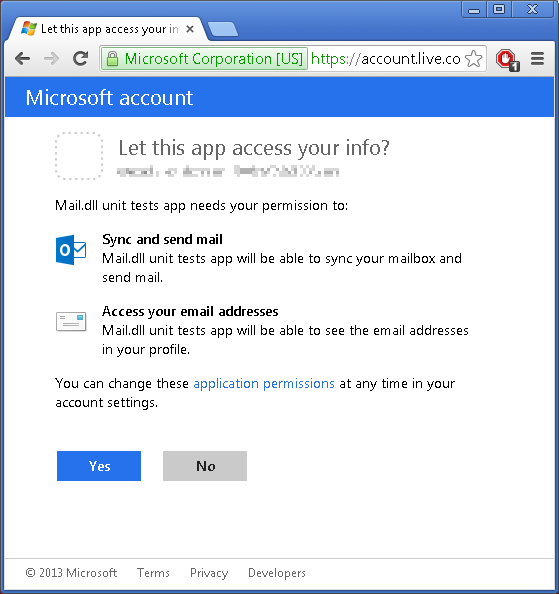Click the 'Let this app access your info?' heading
The image size is (559, 594).
tap(254, 148)
